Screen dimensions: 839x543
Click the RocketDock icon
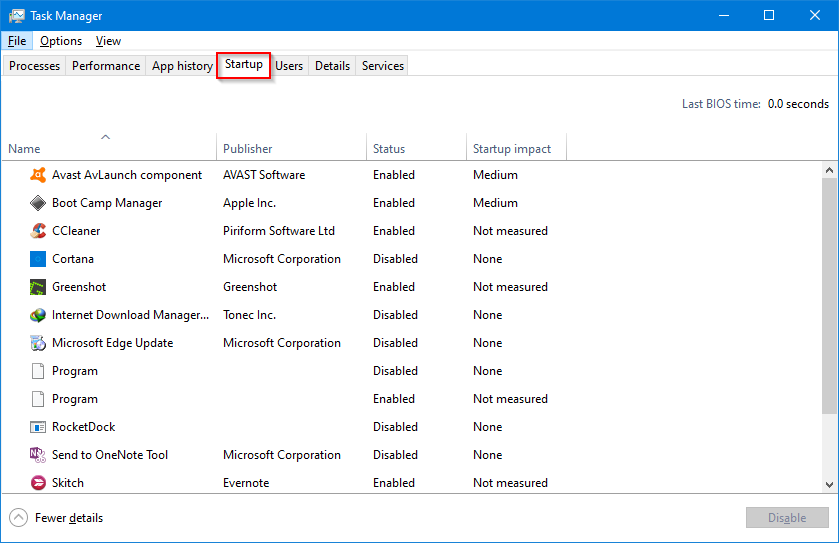(38, 427)
